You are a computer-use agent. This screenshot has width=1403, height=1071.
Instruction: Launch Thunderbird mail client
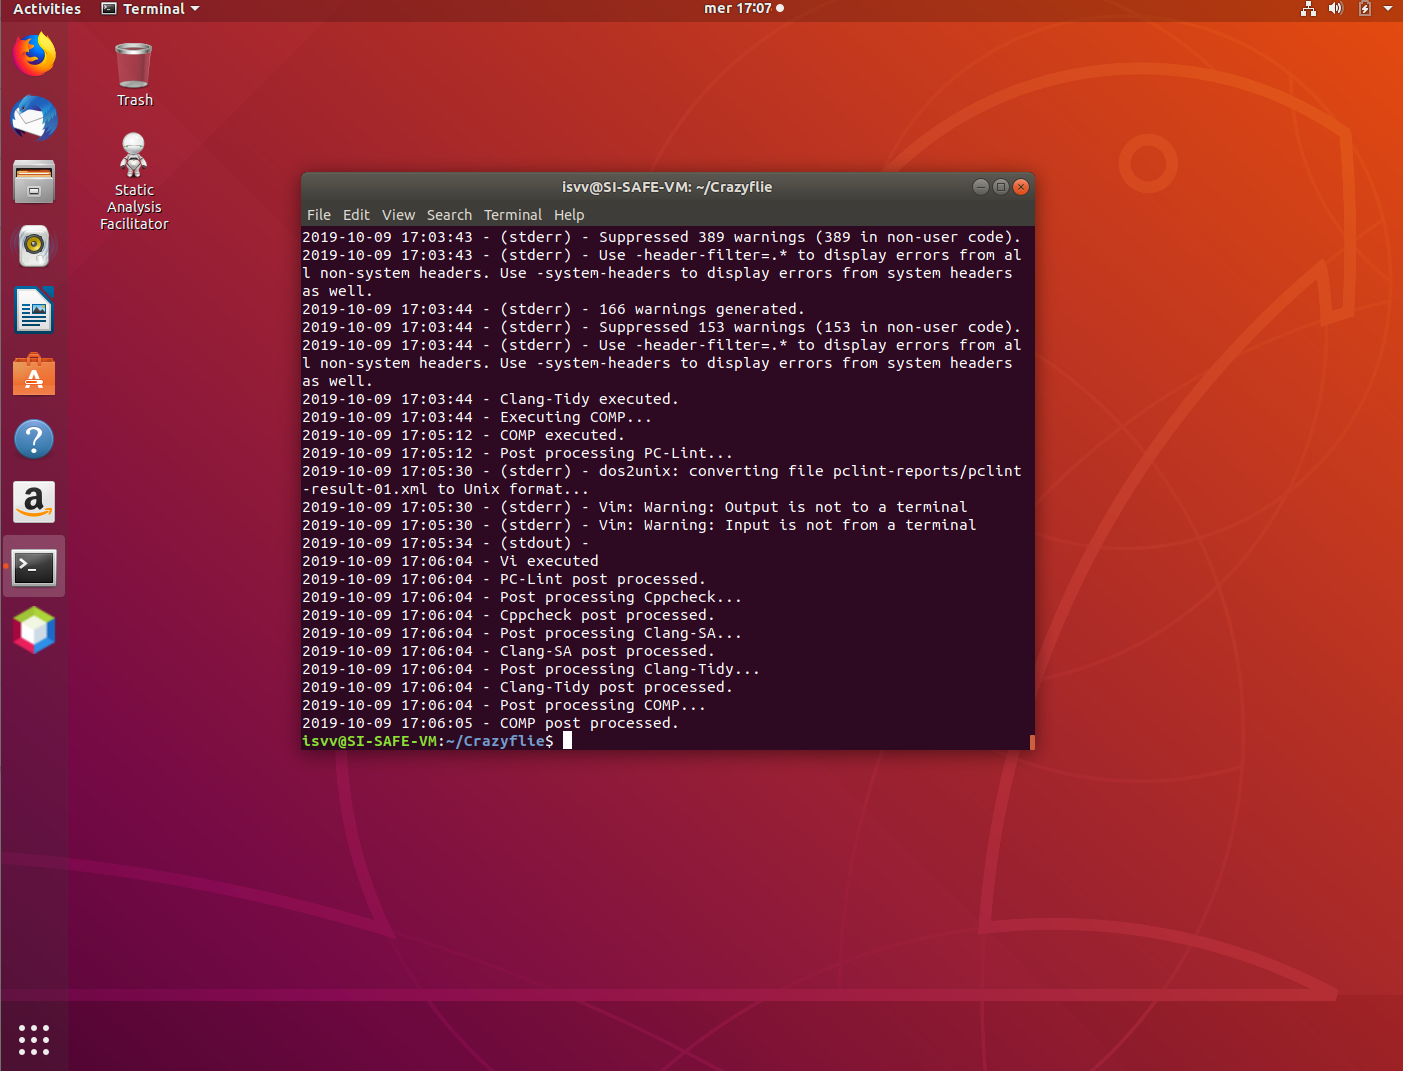(x=34, y=119)
